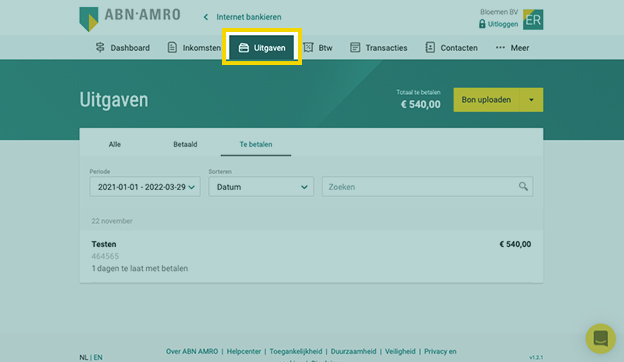Expand the Bon uploaden dropdown arrow
This screenshot has width=624, height=362.
point(531,100)
